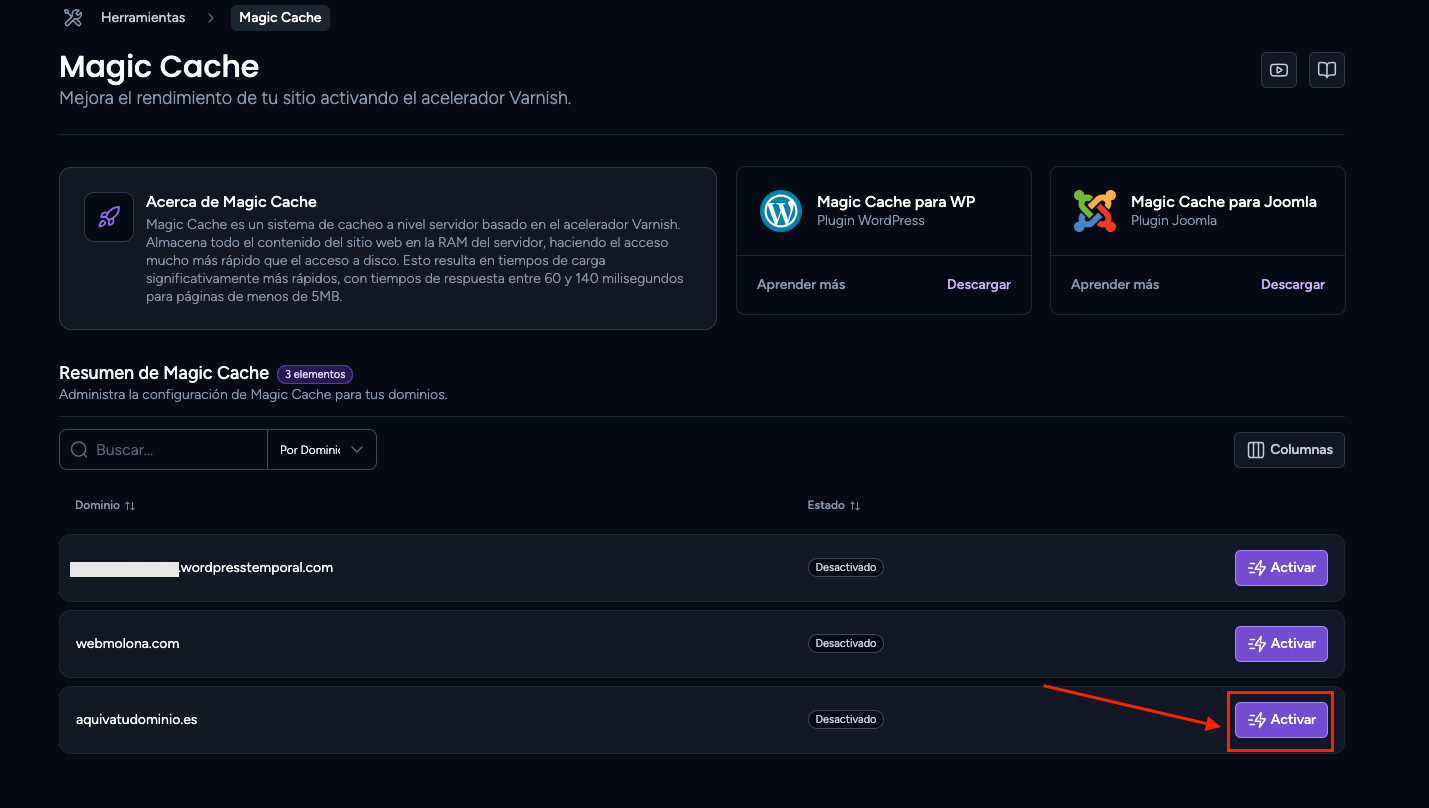Sort by Estado column arrows

pyautogui.click(x=854, y=506)
